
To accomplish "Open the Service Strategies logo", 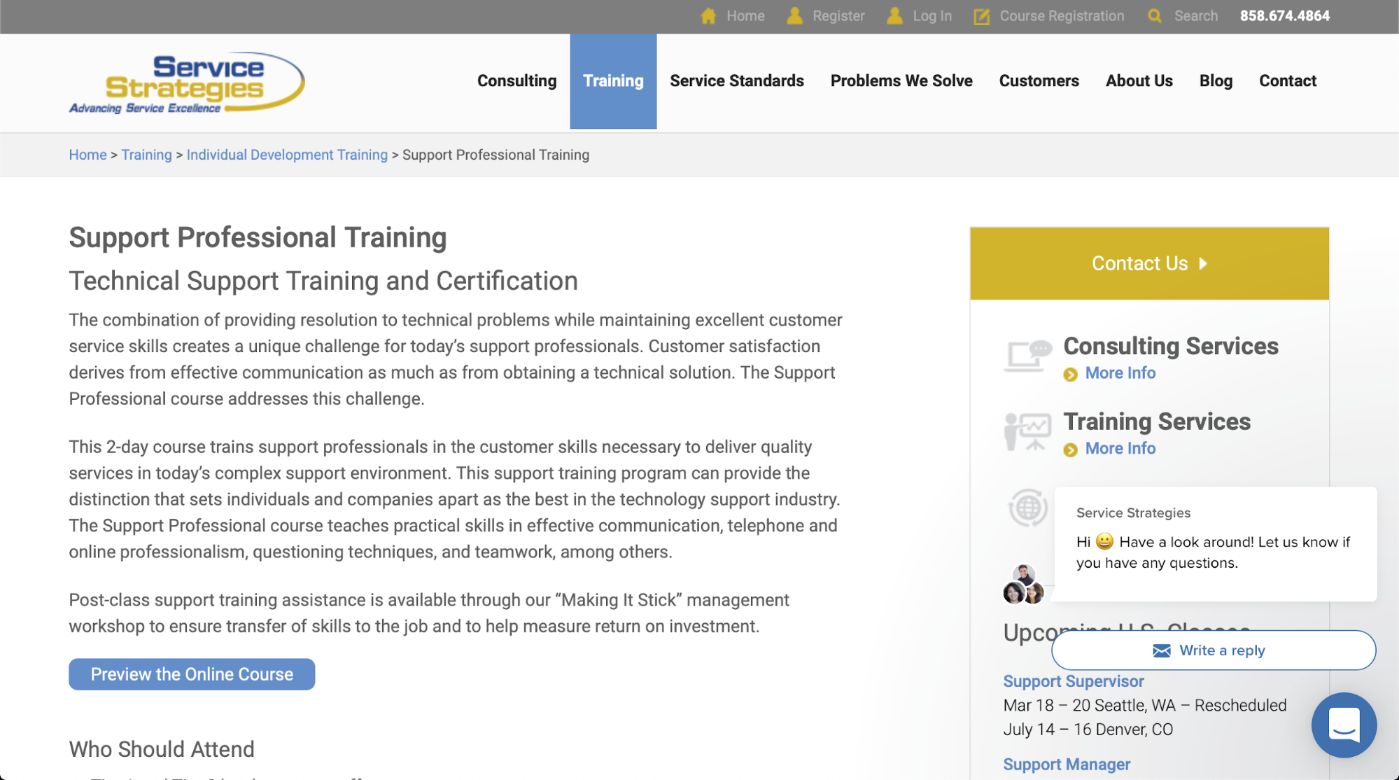I will [187, 83].
